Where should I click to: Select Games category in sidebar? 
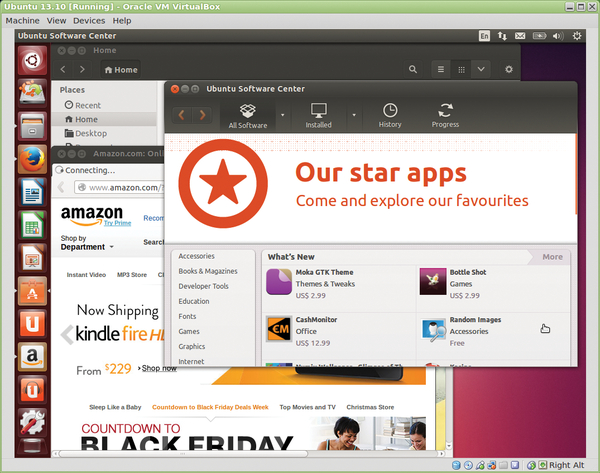point(189,331)
